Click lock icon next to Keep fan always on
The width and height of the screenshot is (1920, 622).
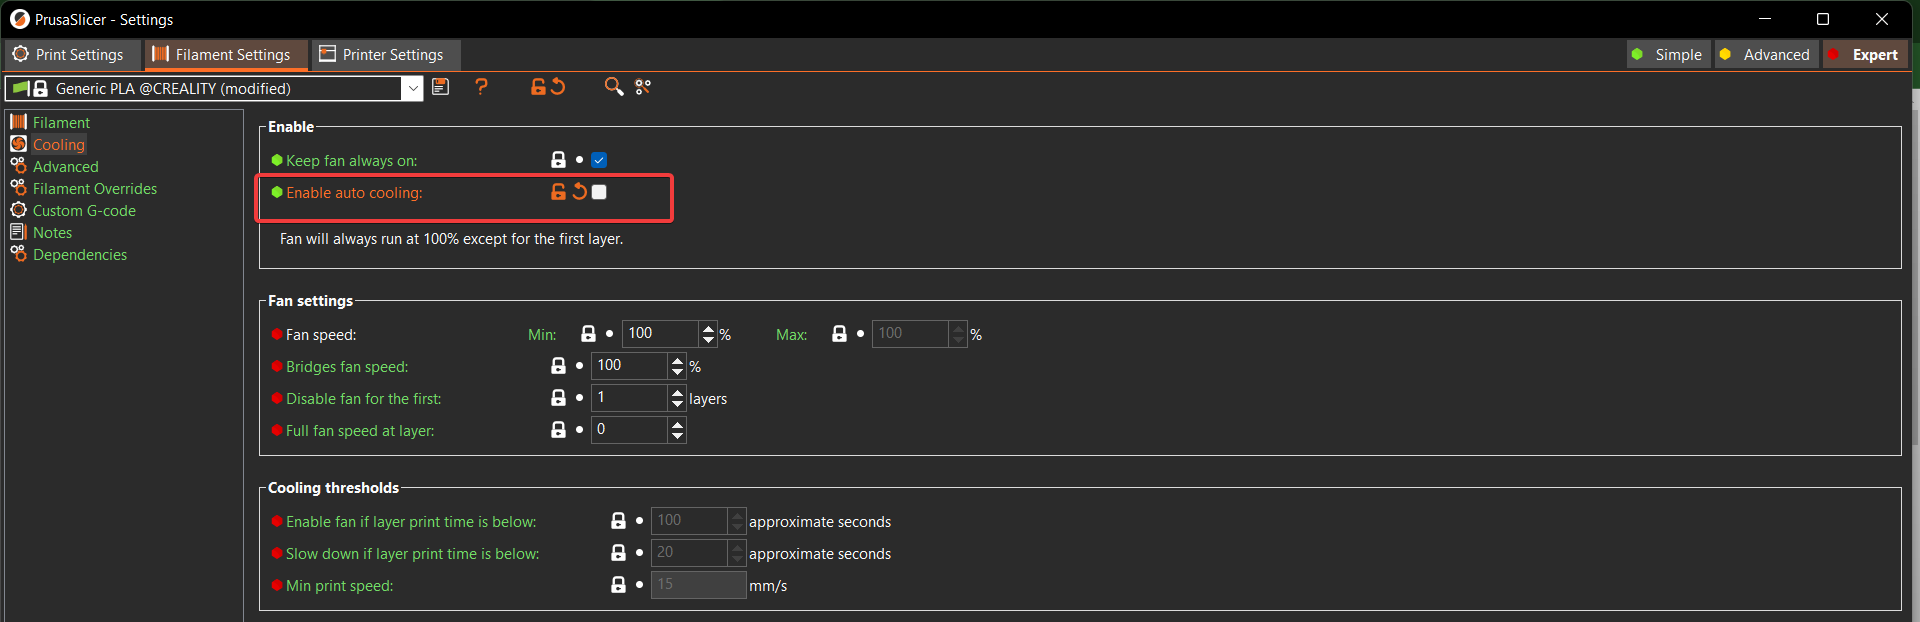tap(558, 160)
